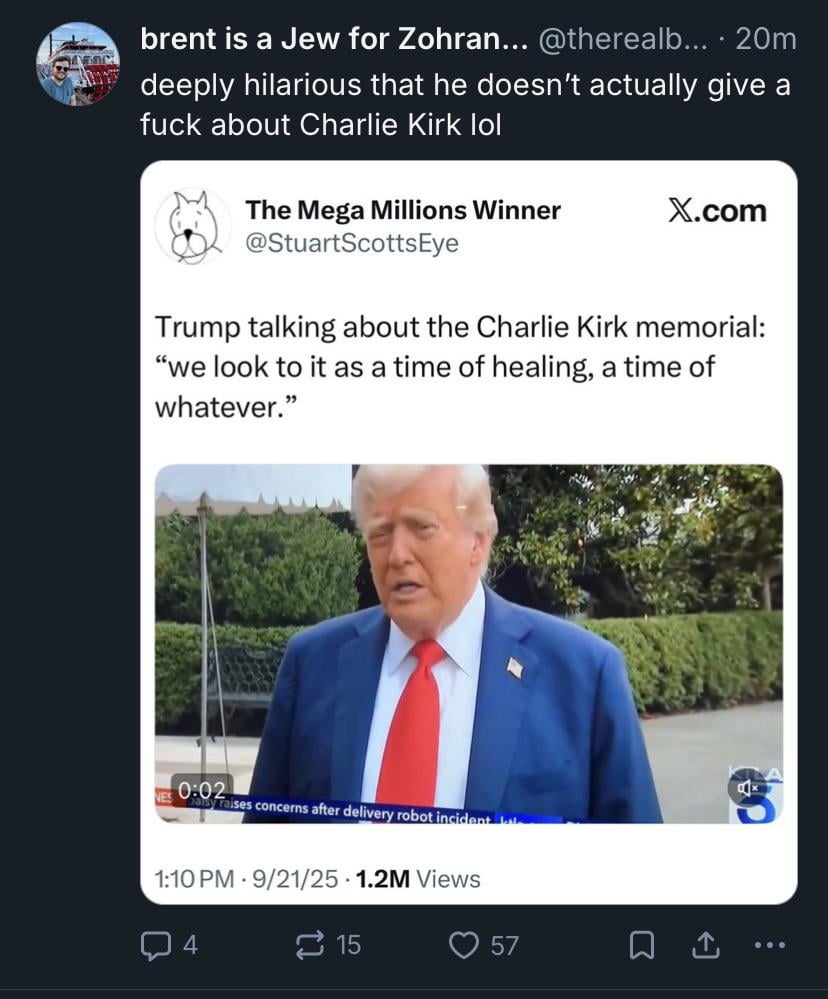Open the dog sketch avatar of quoted account
This screenshot has height=999, width=828.
[x=192, y=226]
